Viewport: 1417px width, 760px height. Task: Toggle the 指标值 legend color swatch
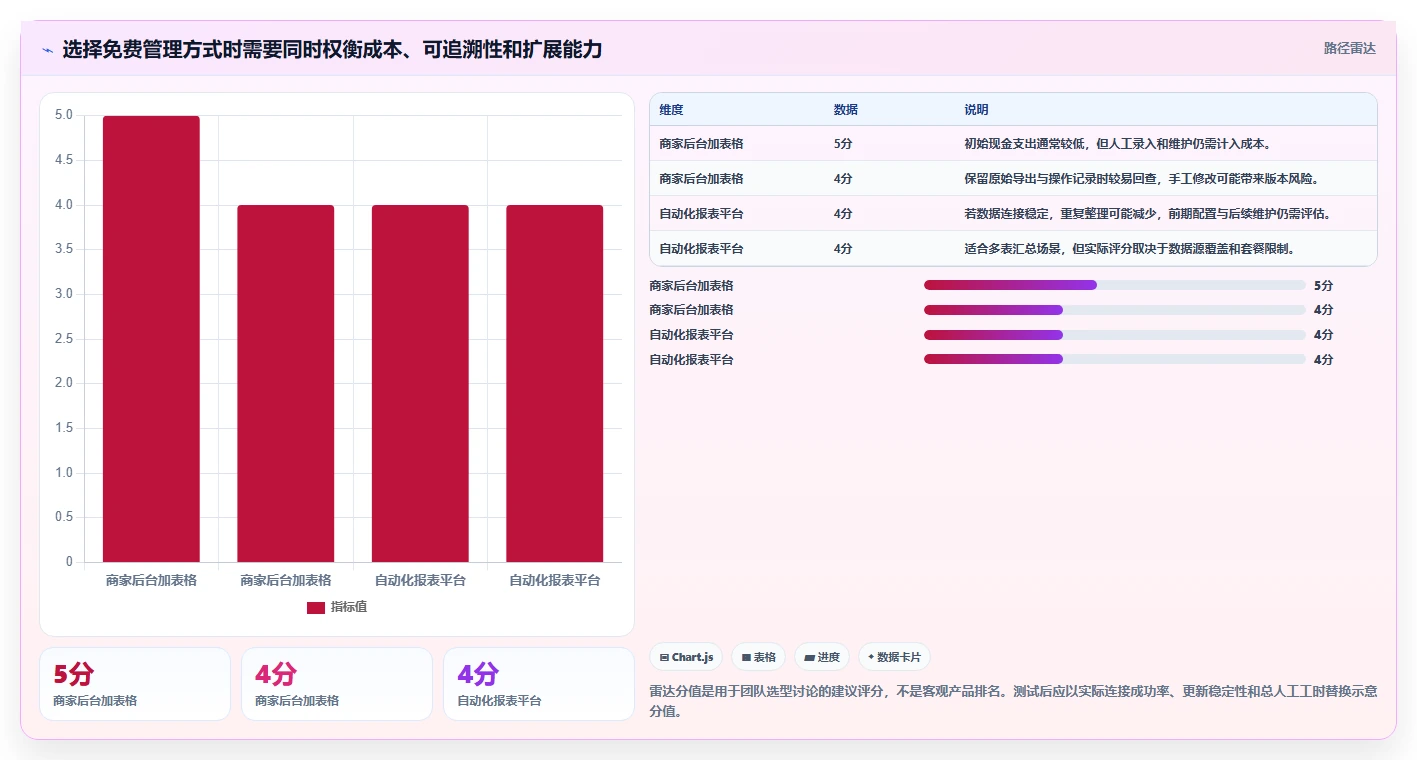tap(316, 607)
